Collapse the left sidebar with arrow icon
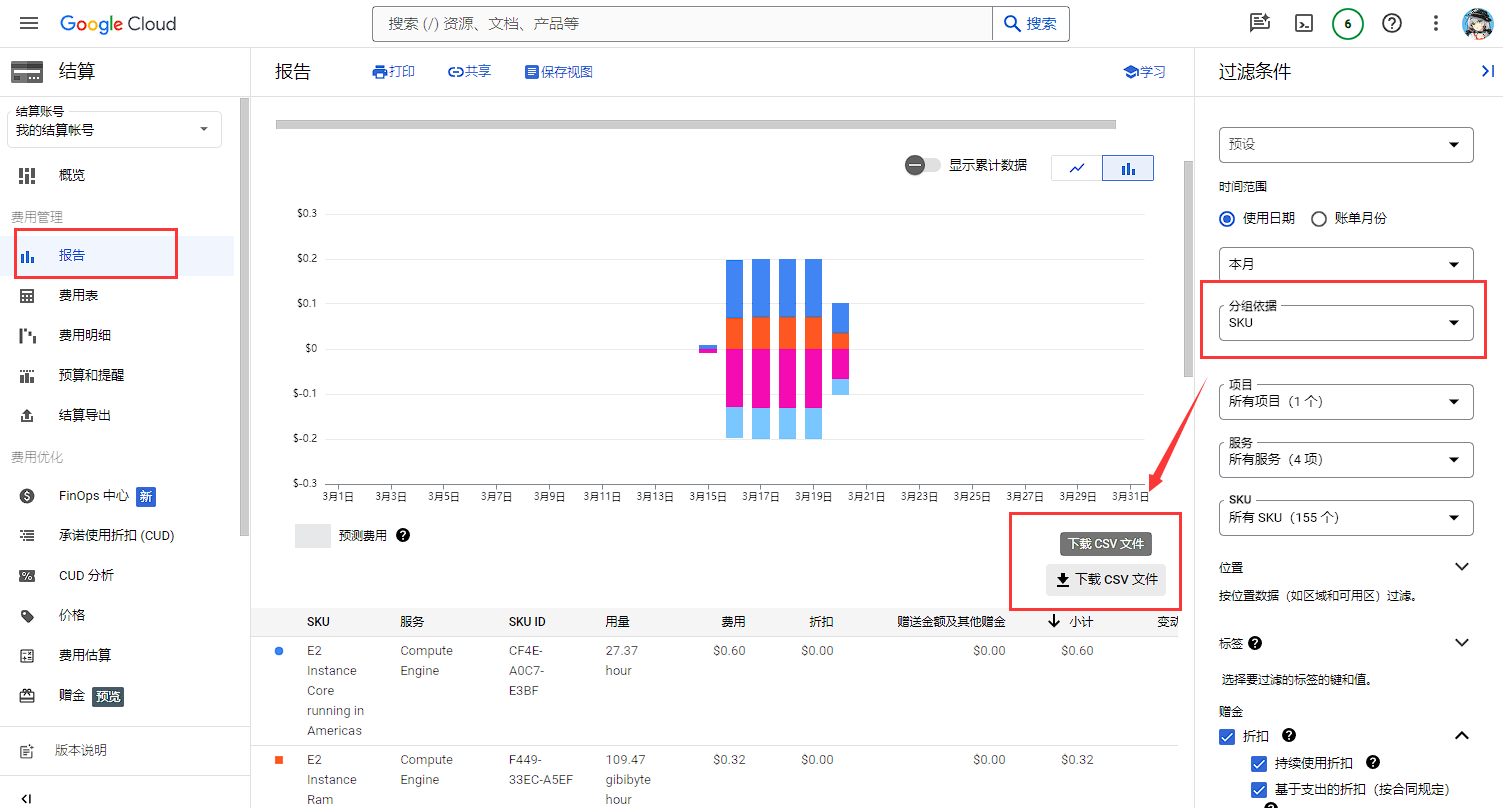 [x=27, y=798]
